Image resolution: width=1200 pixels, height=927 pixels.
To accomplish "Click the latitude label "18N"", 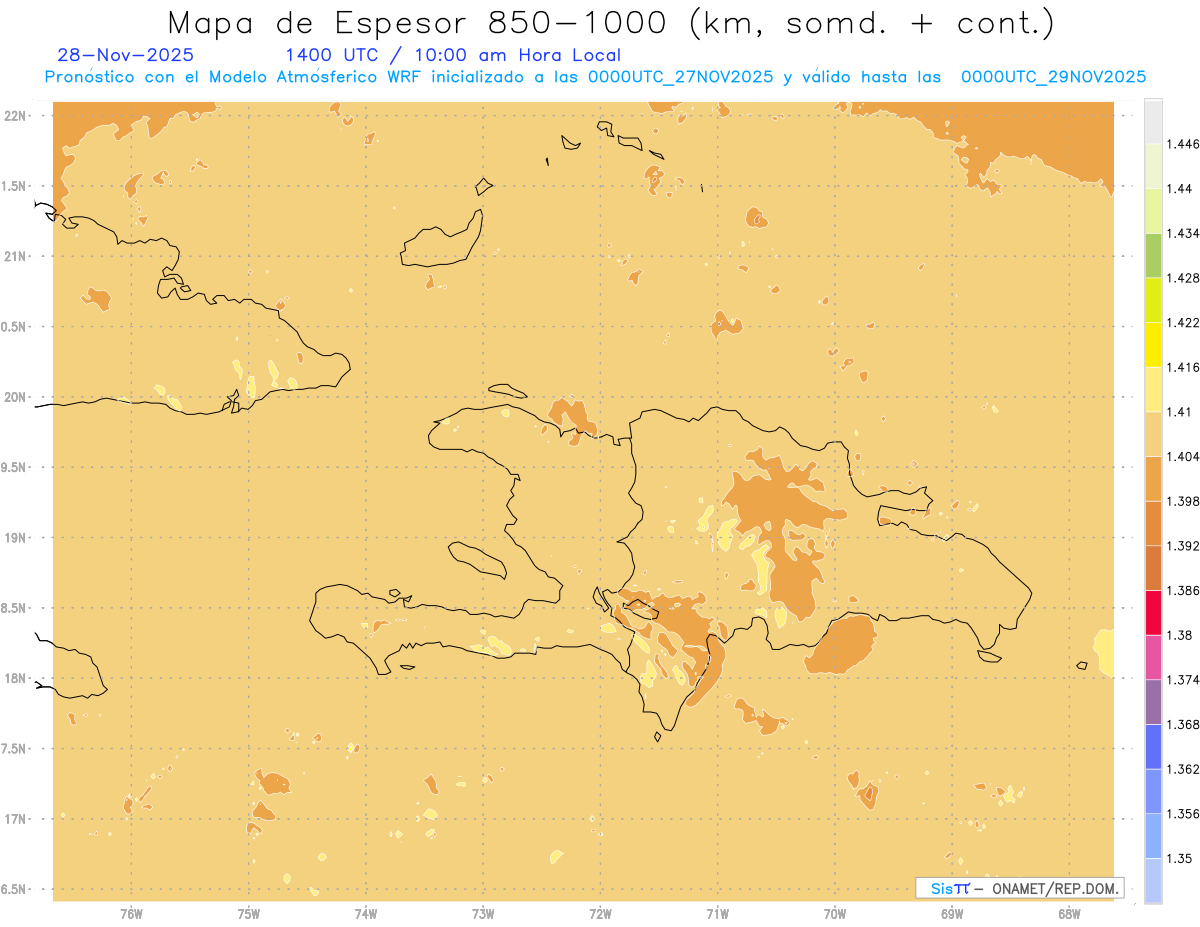I will point(16,678).
